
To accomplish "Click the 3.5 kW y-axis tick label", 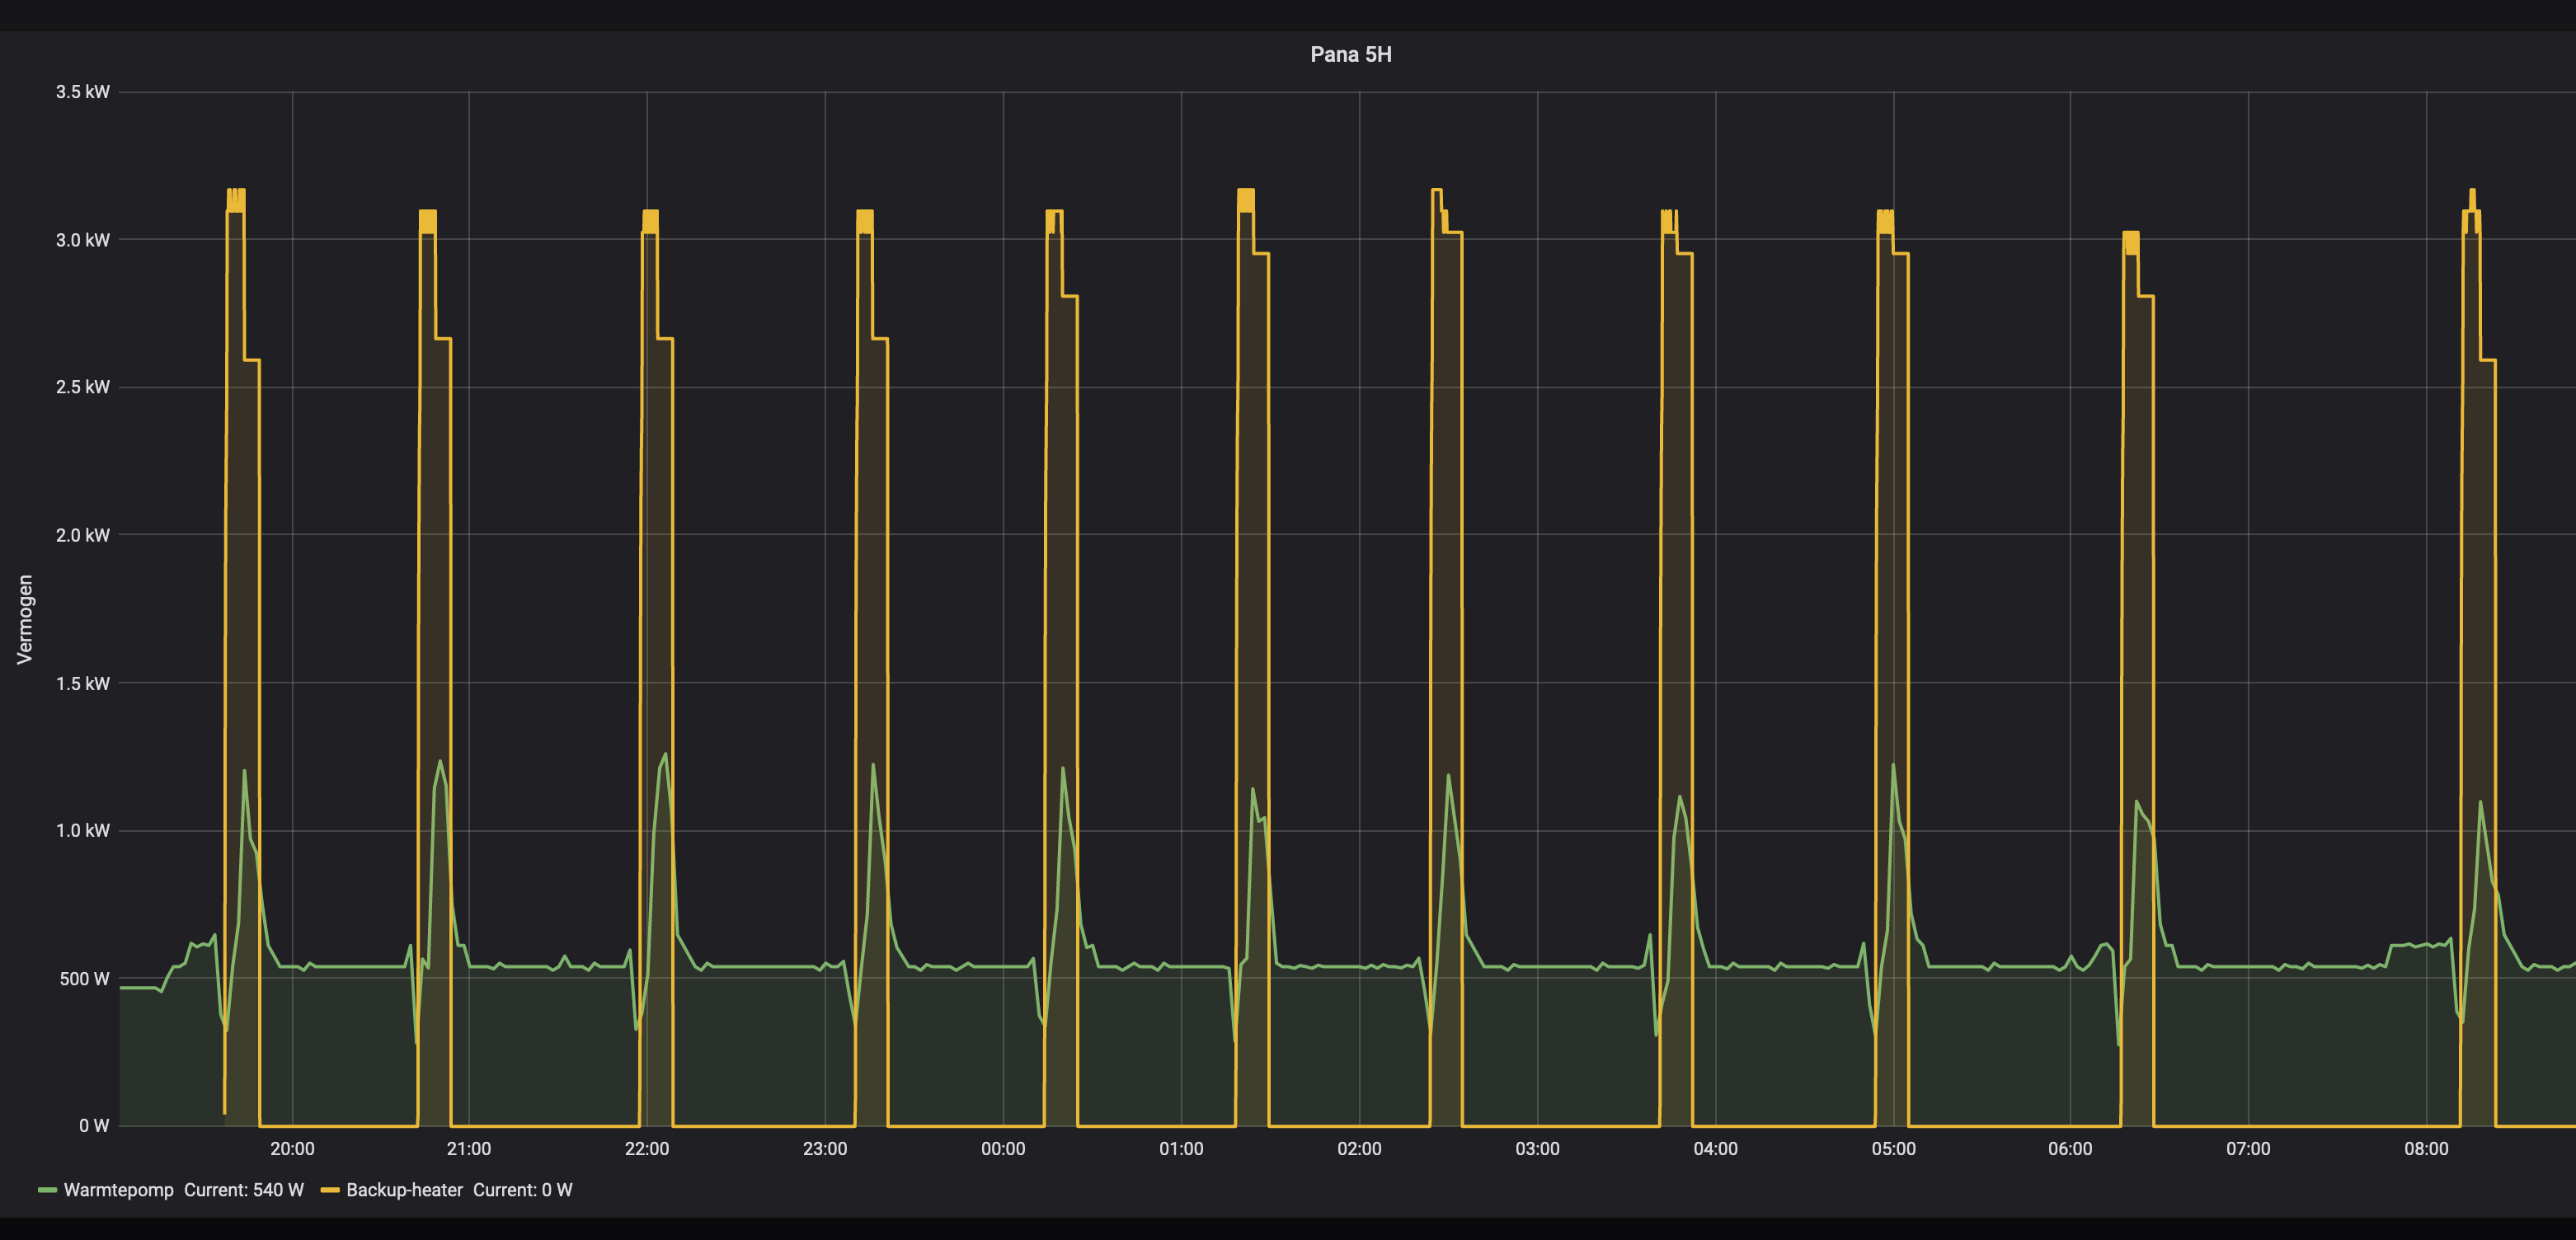I will (x=82, y=92).
